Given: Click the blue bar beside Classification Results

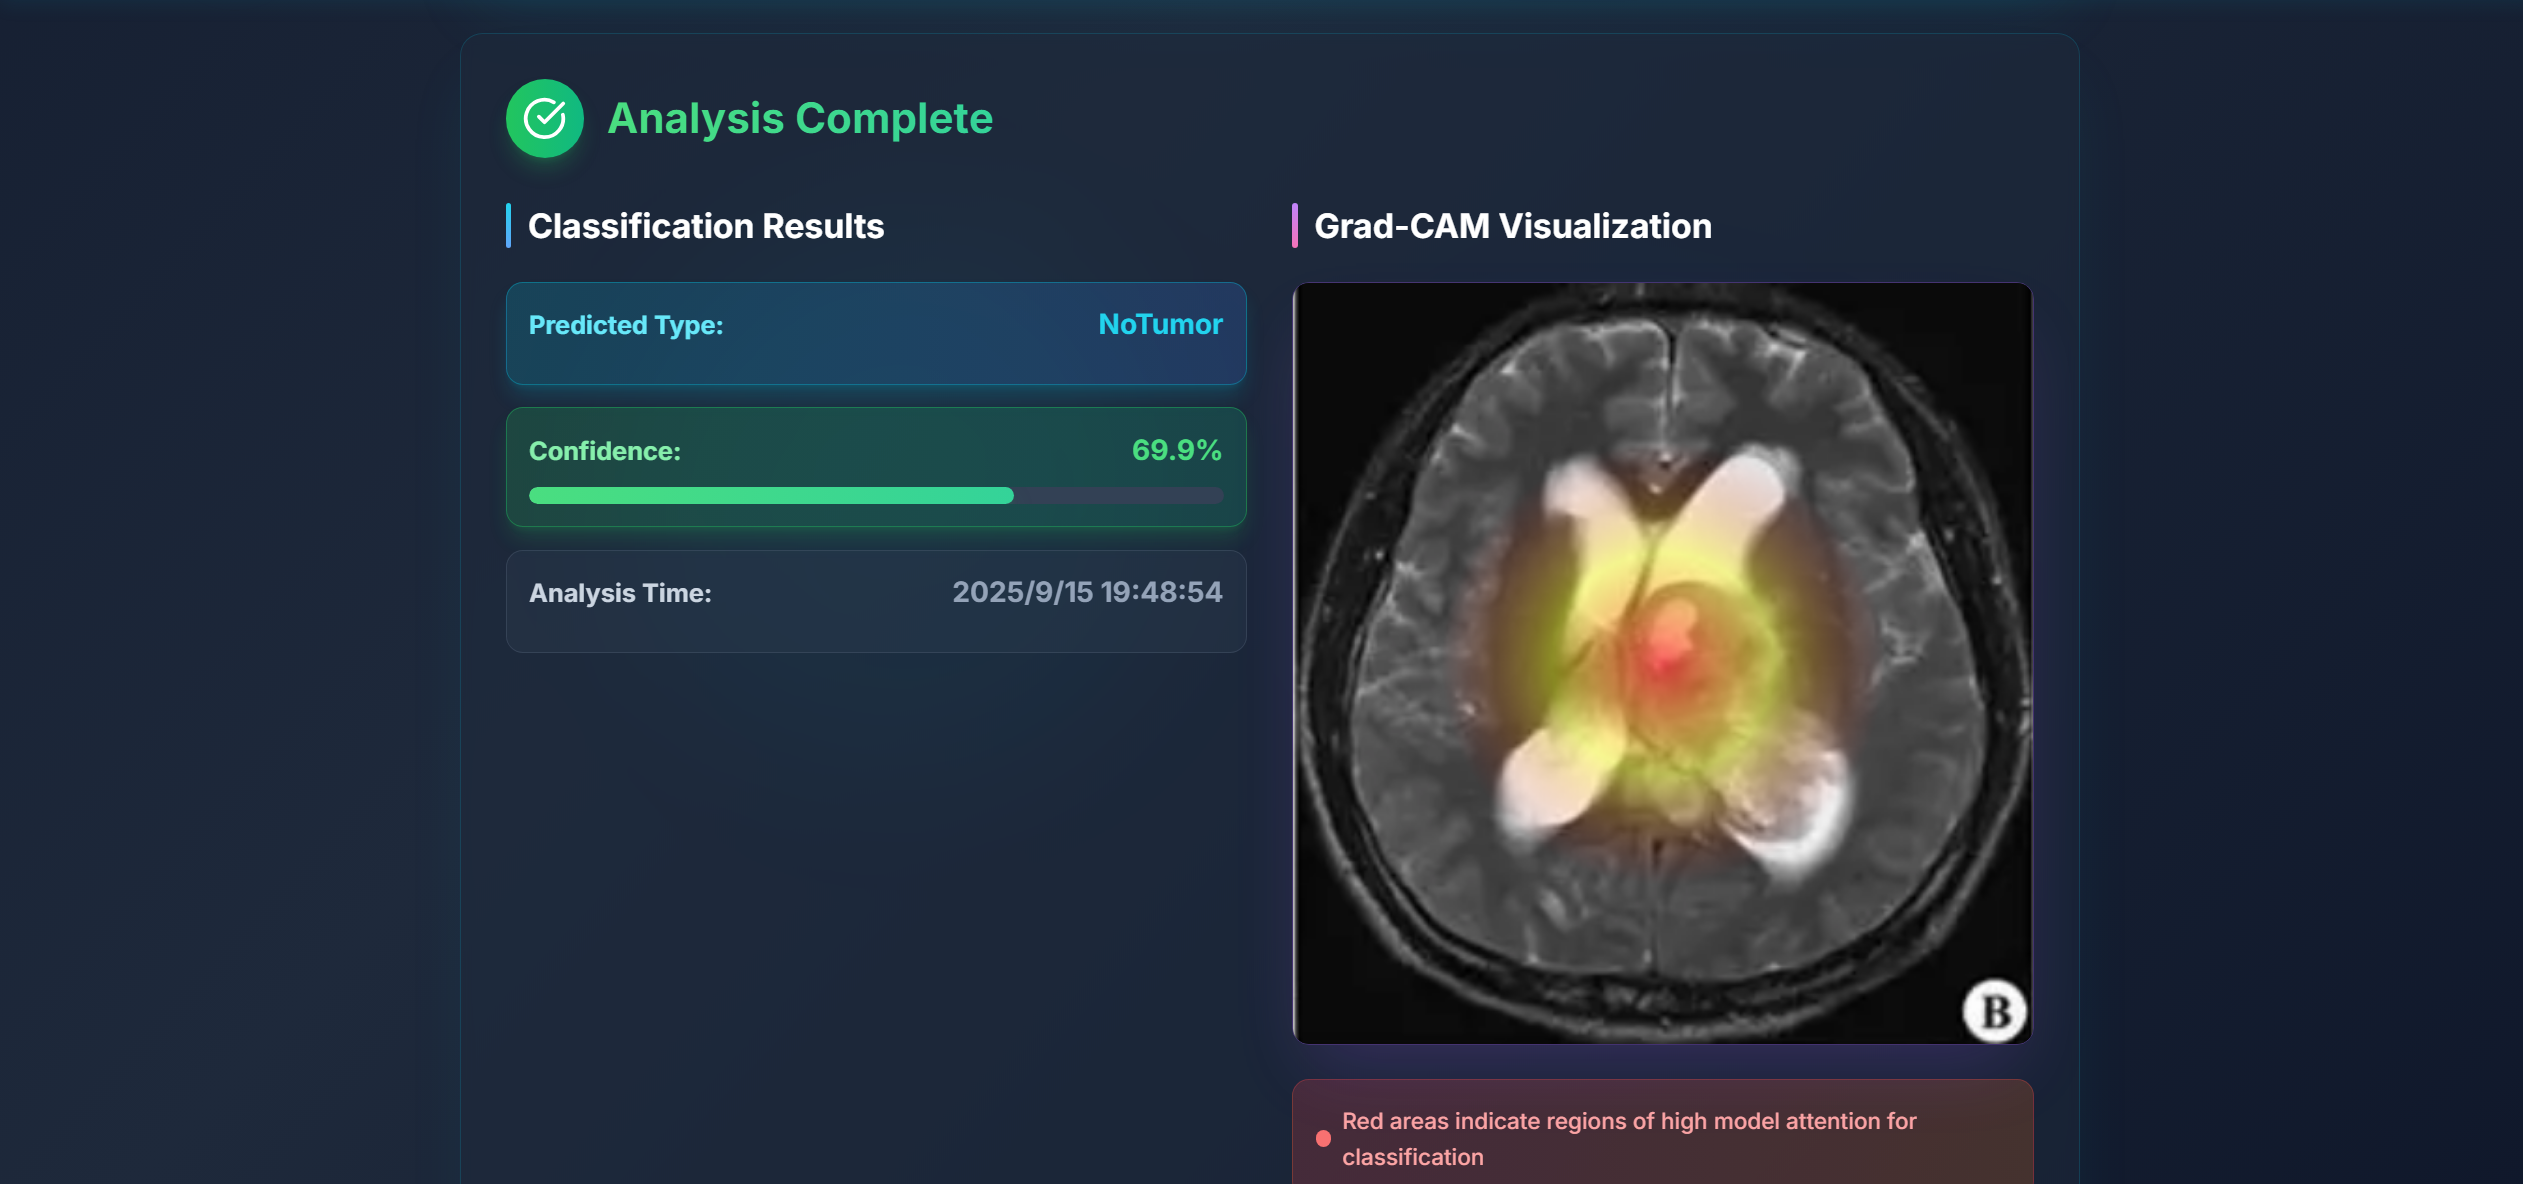Looking at the screenshot, I should point(508,226).
